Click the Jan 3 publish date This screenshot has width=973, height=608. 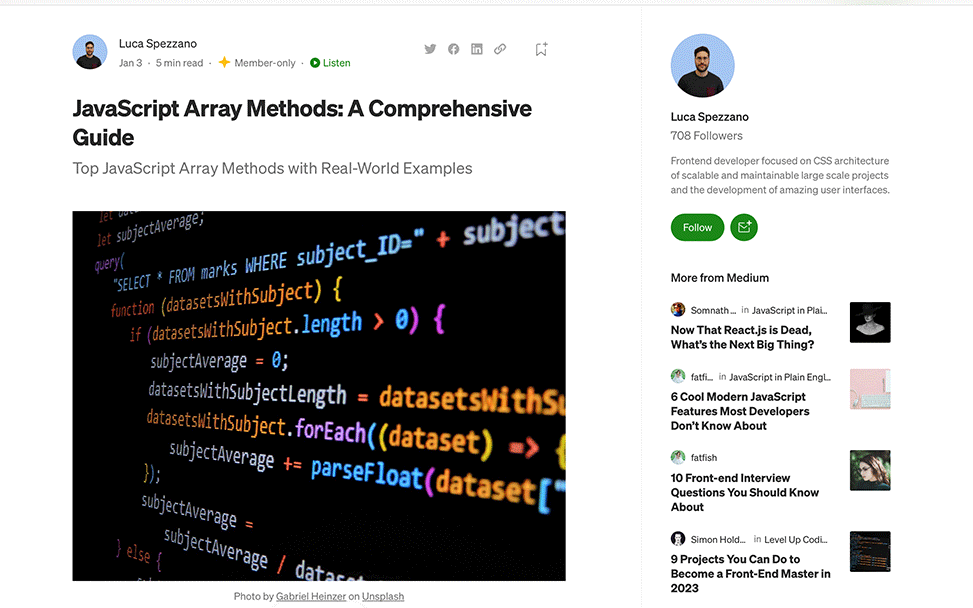tap(130, 63)
